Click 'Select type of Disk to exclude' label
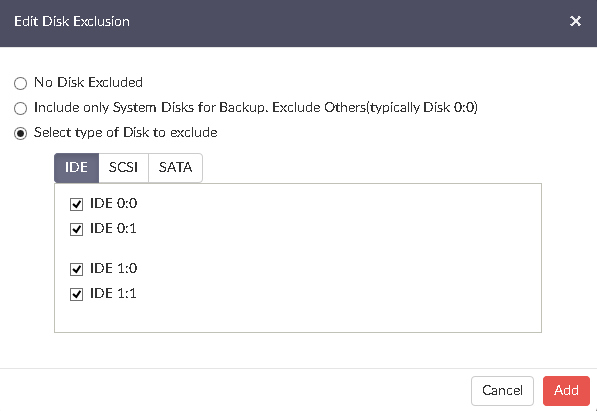This screenshot has width=597, height=411. click(x=126, y=133)
